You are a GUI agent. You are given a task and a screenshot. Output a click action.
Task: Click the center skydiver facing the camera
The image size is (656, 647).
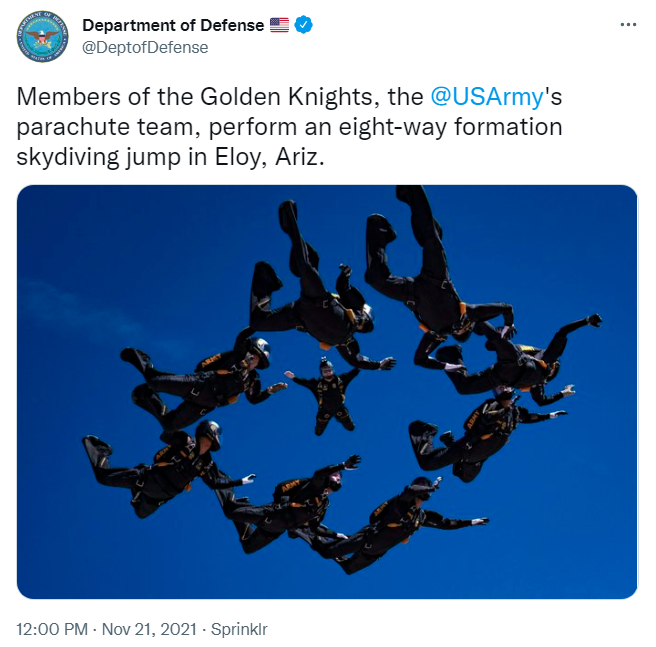pyautogui.click(x=324, y=395)
